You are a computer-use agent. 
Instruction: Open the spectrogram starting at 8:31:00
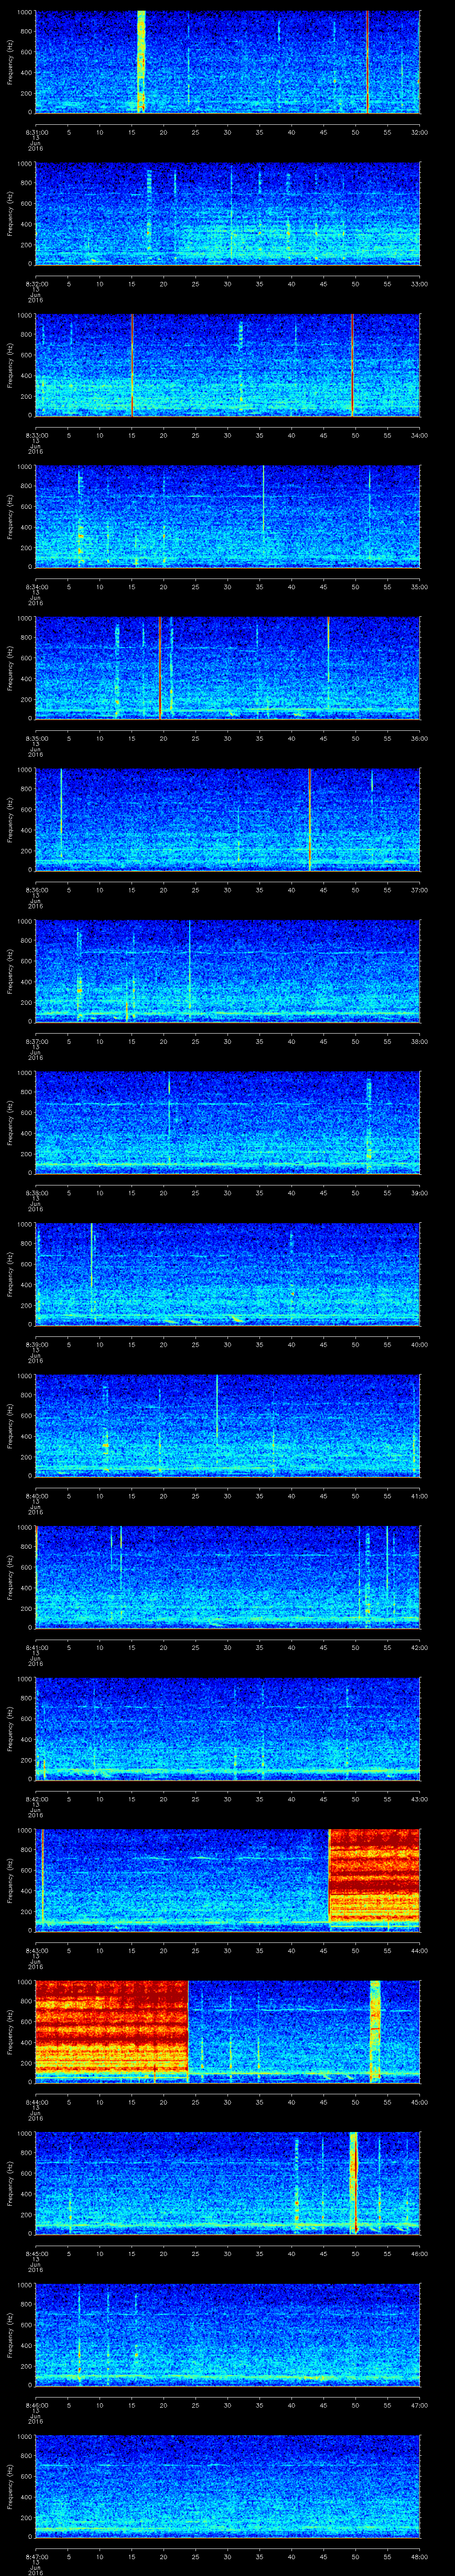click(228, 62)
